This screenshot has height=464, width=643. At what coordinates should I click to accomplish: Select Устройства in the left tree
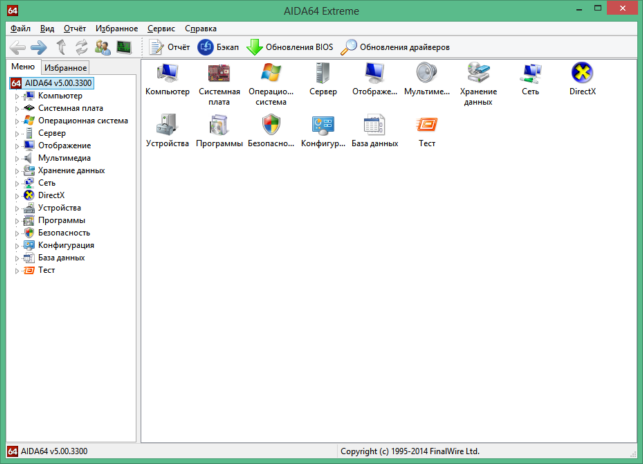pyautogui.click(x=59, y=208)
